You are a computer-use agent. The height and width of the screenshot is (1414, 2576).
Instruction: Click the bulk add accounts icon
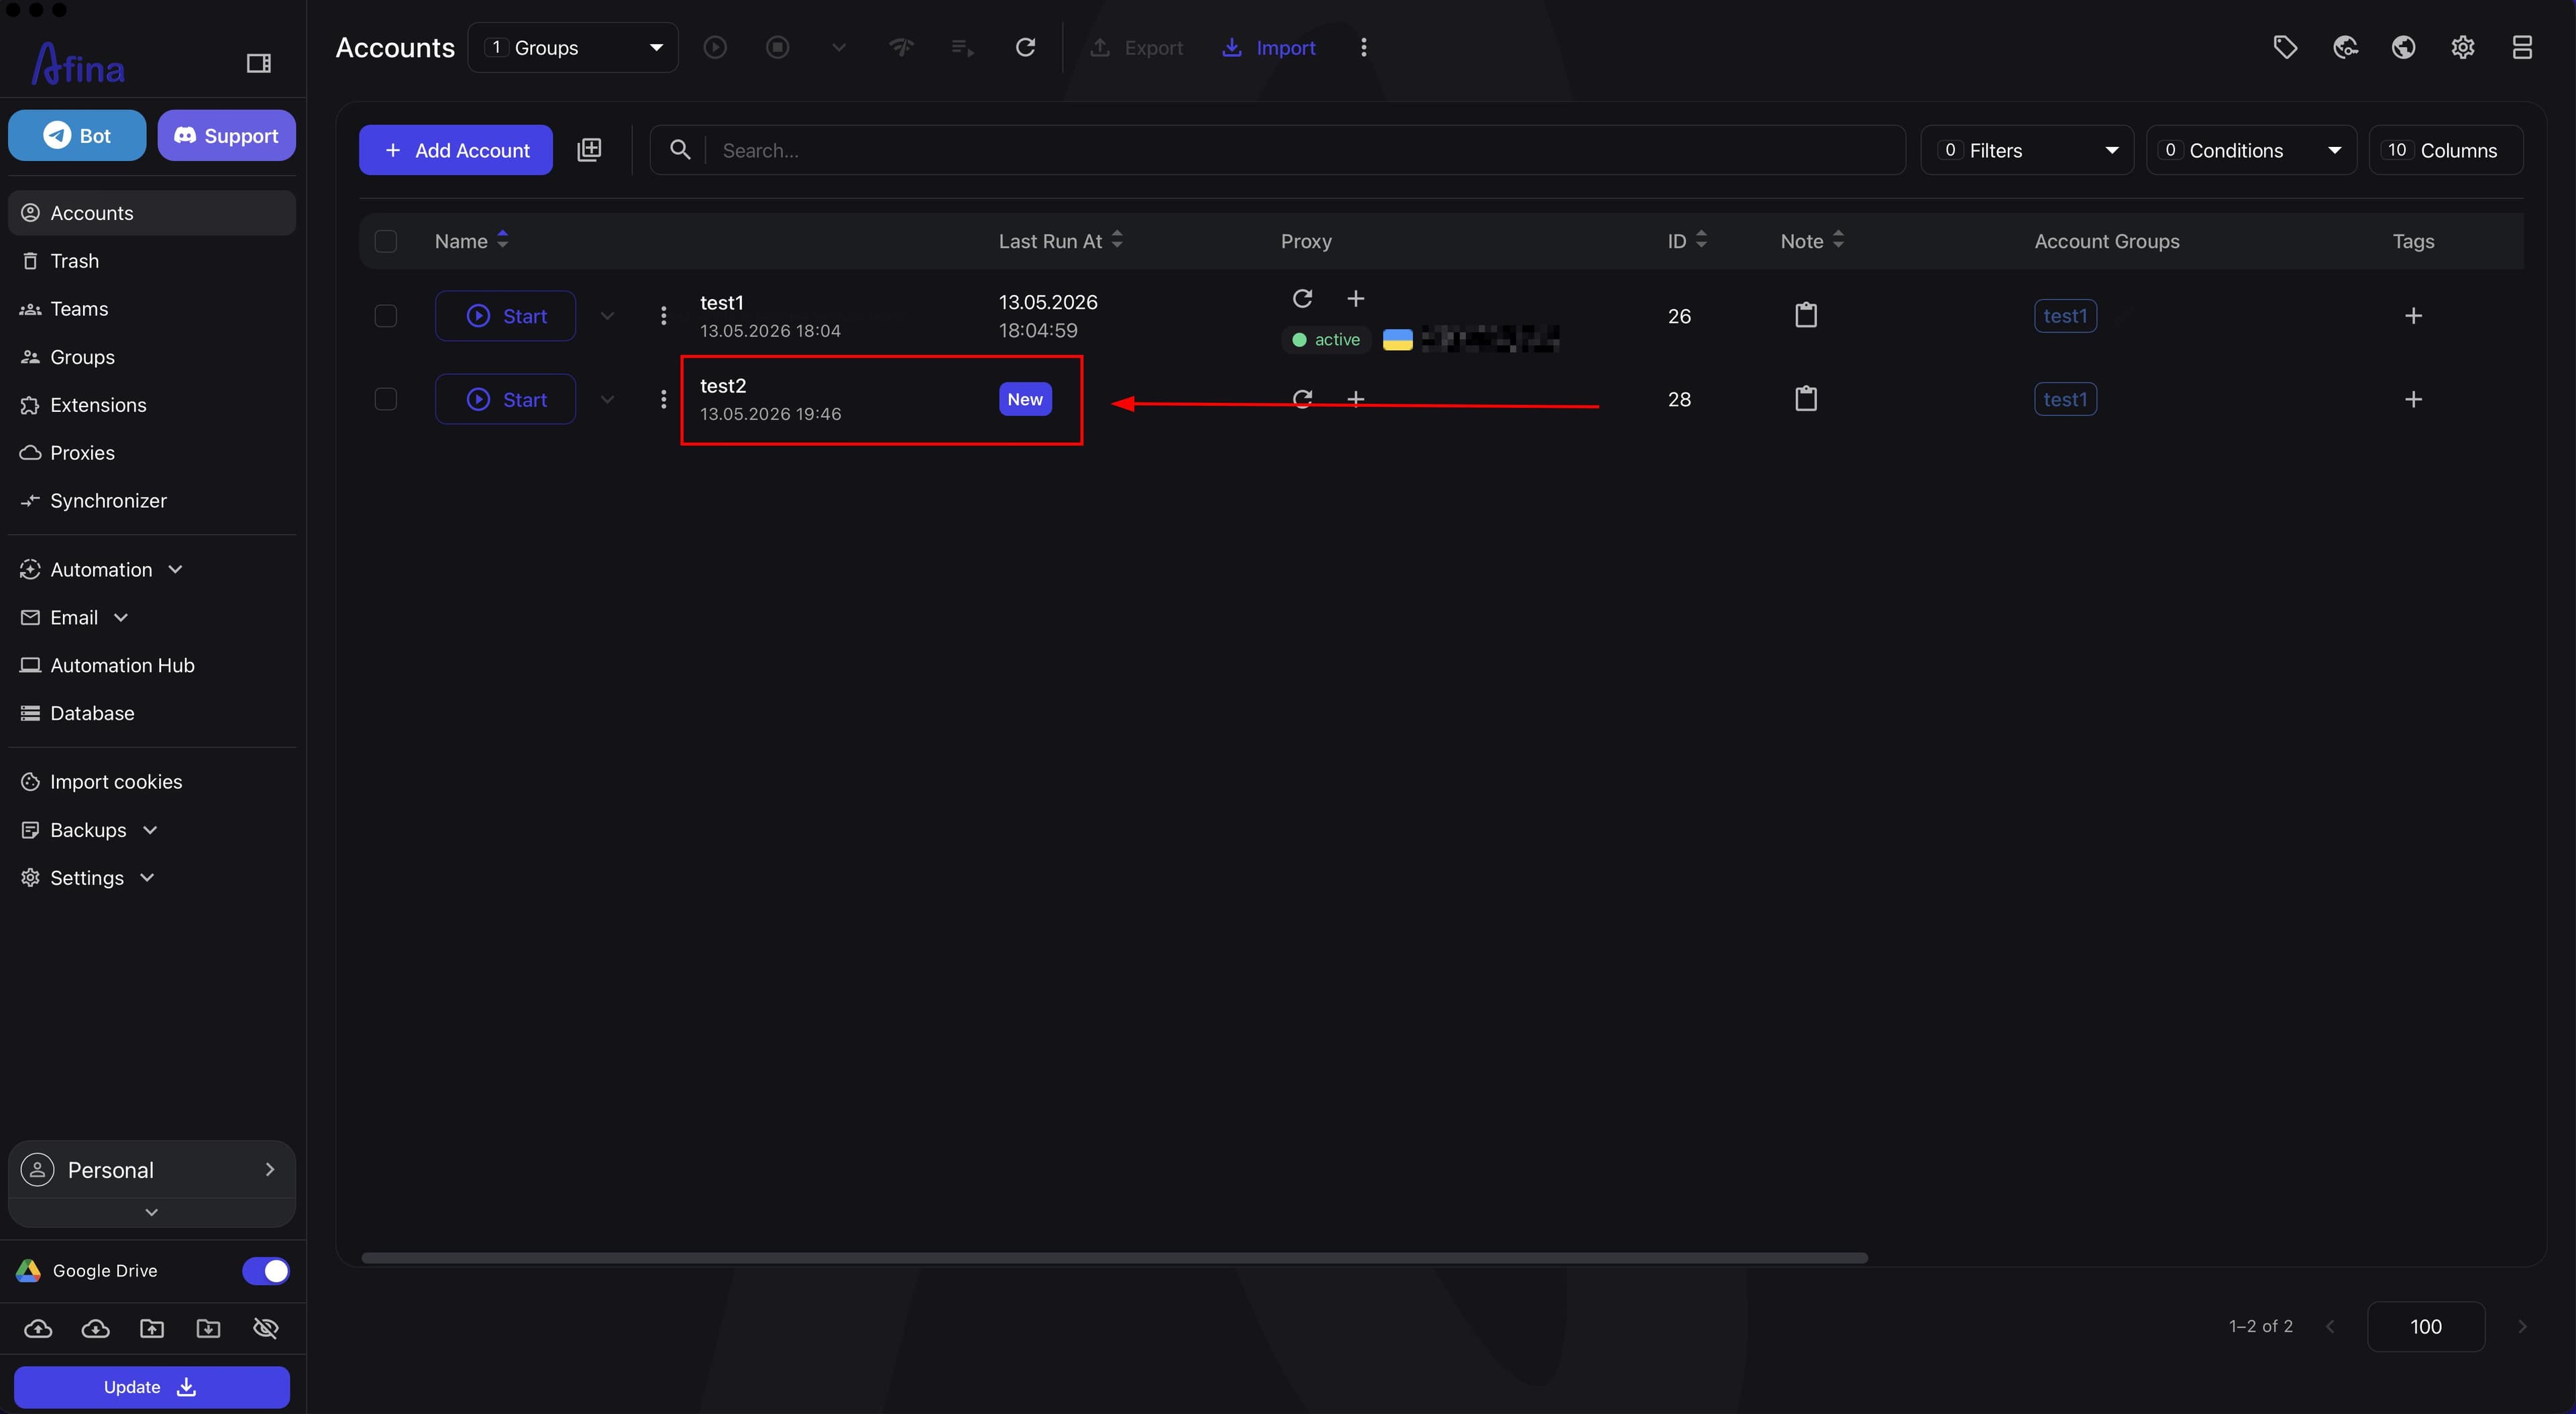coord(589,150)
